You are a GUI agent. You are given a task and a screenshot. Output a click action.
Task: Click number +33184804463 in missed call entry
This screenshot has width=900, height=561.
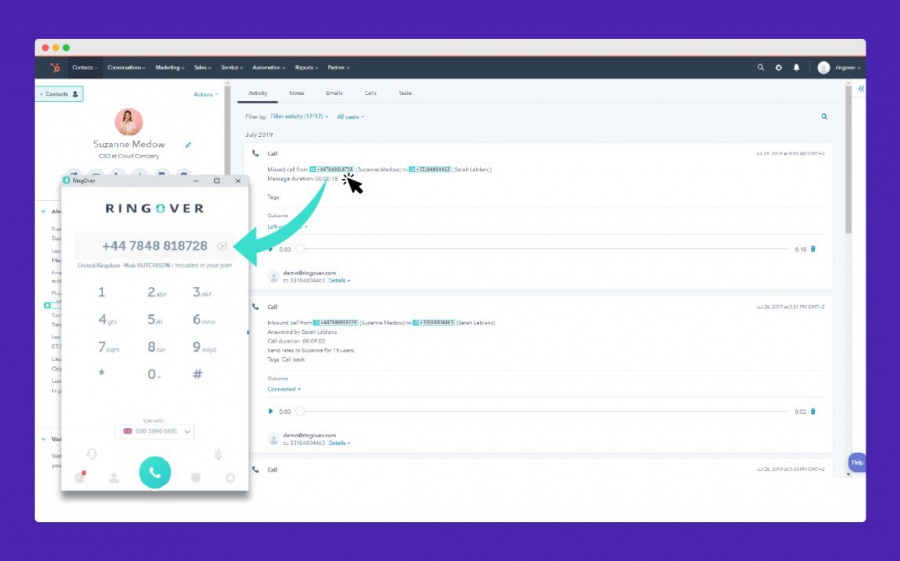[x=430, y=169]
